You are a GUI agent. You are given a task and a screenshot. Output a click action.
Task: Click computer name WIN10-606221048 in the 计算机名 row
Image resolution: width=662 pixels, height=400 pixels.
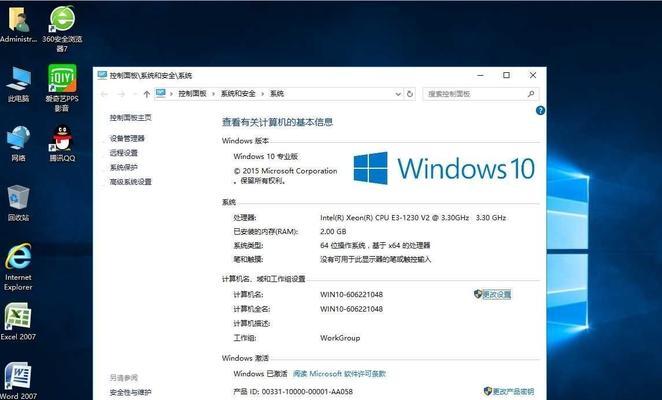pos(351,294)
